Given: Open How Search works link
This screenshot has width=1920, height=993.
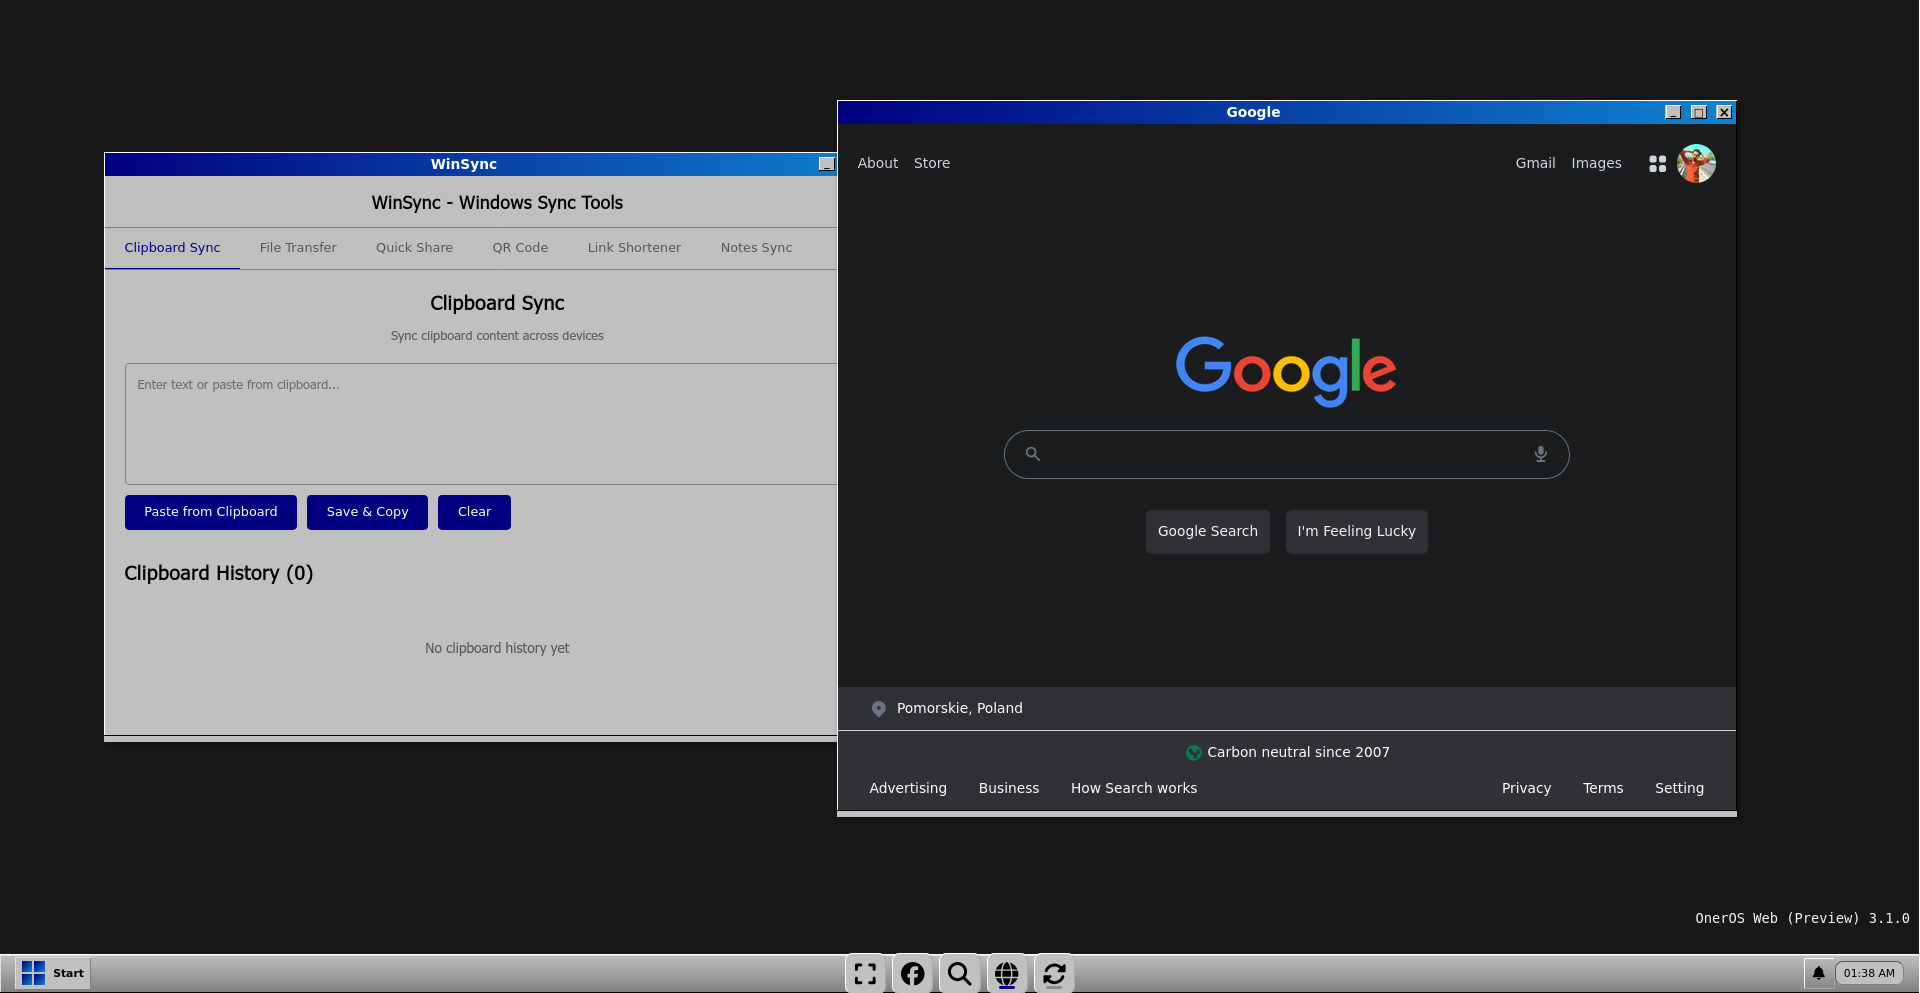Looking at the screenshot, I should [1134, 789].
